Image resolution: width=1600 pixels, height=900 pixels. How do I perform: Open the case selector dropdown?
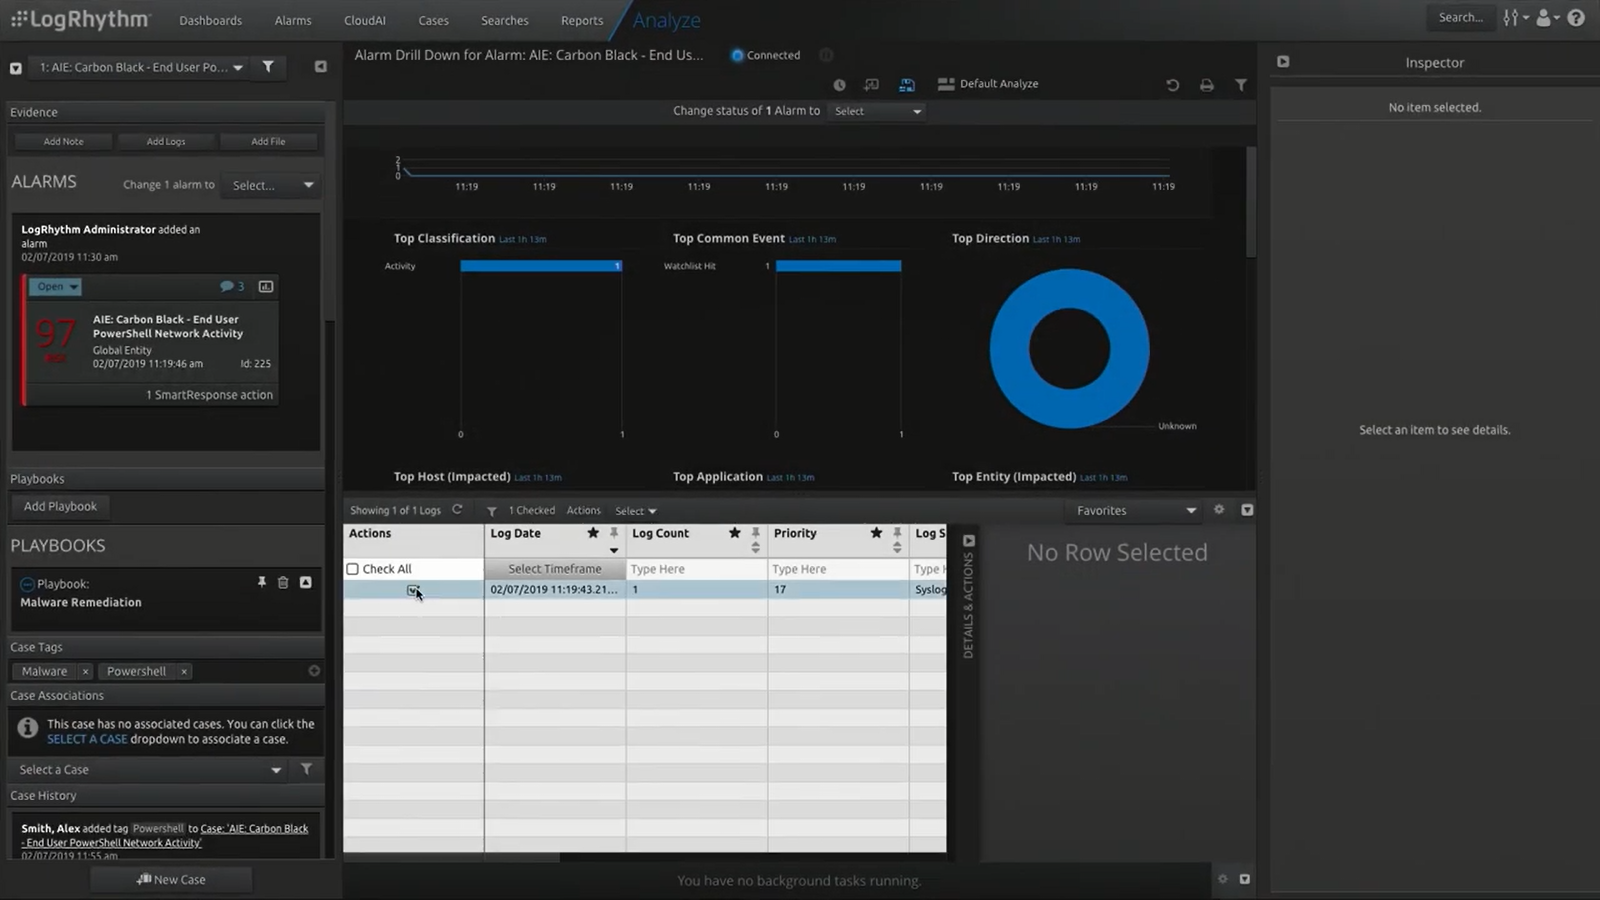click(x=140, y=67)
